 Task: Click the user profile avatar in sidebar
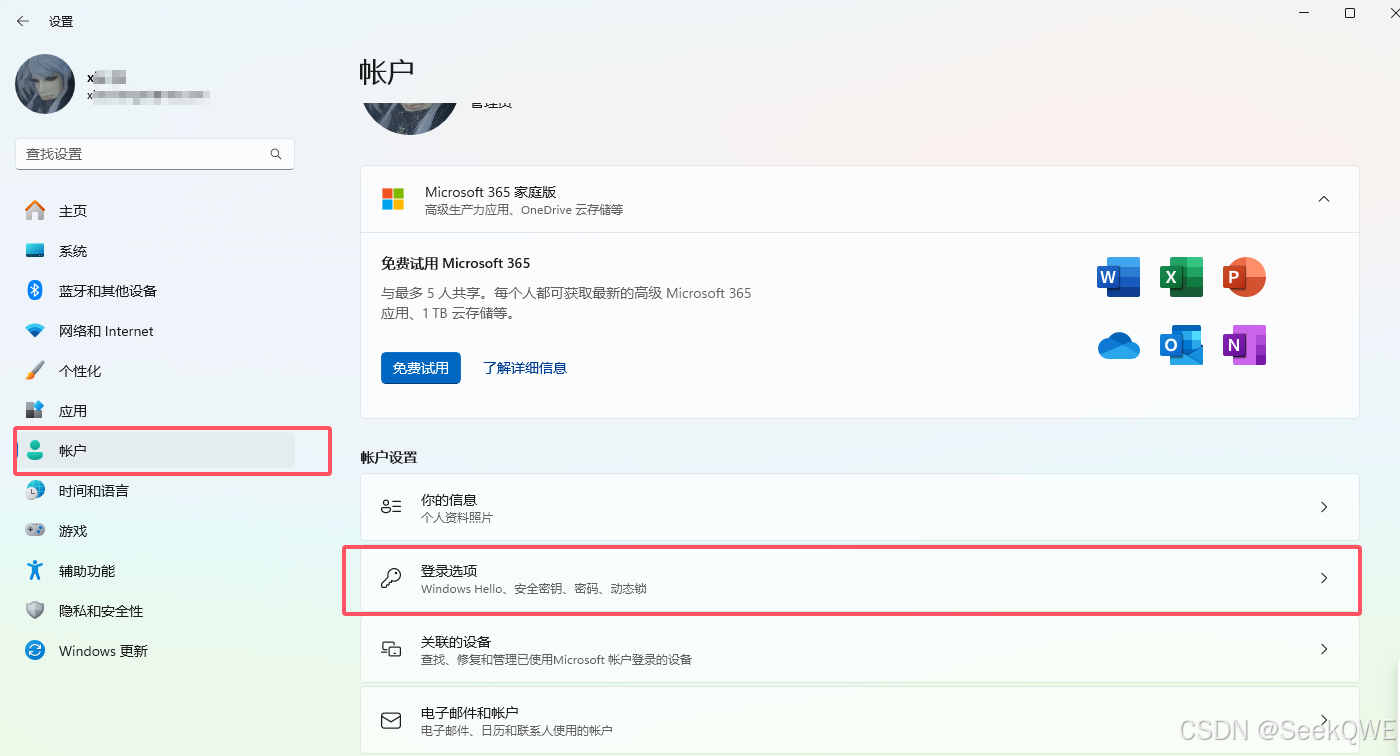pos(45,84)
